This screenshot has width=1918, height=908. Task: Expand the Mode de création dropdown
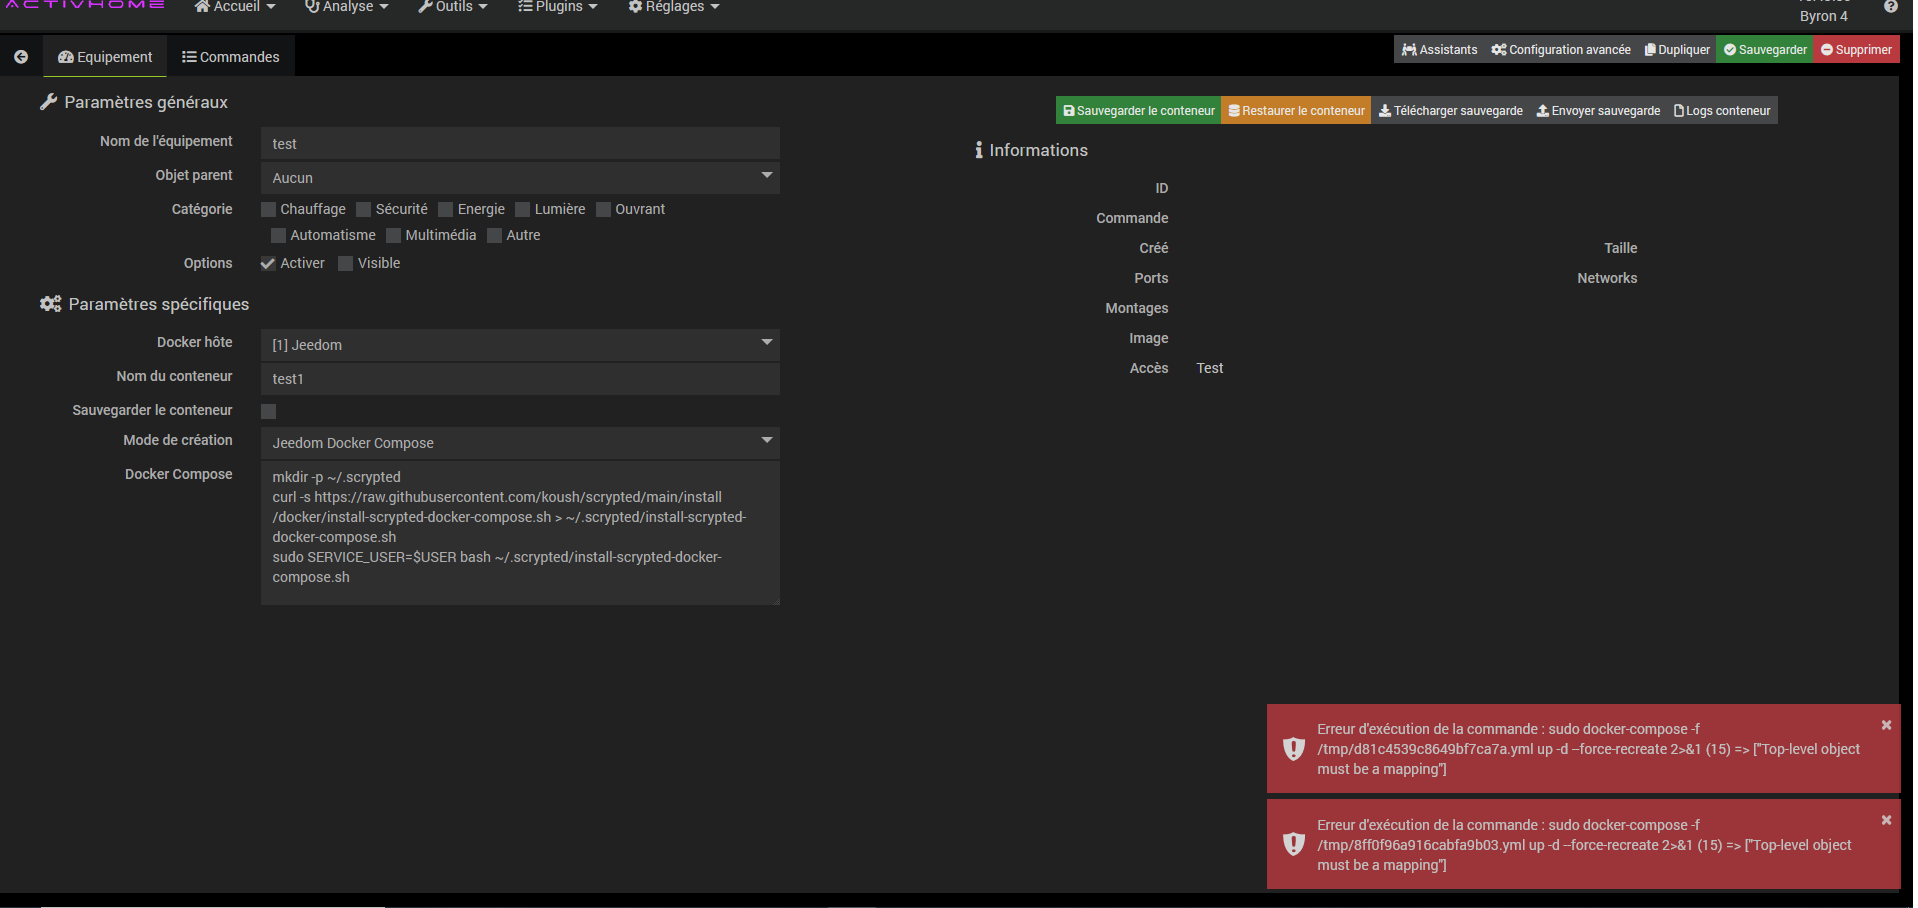[520, 443]
